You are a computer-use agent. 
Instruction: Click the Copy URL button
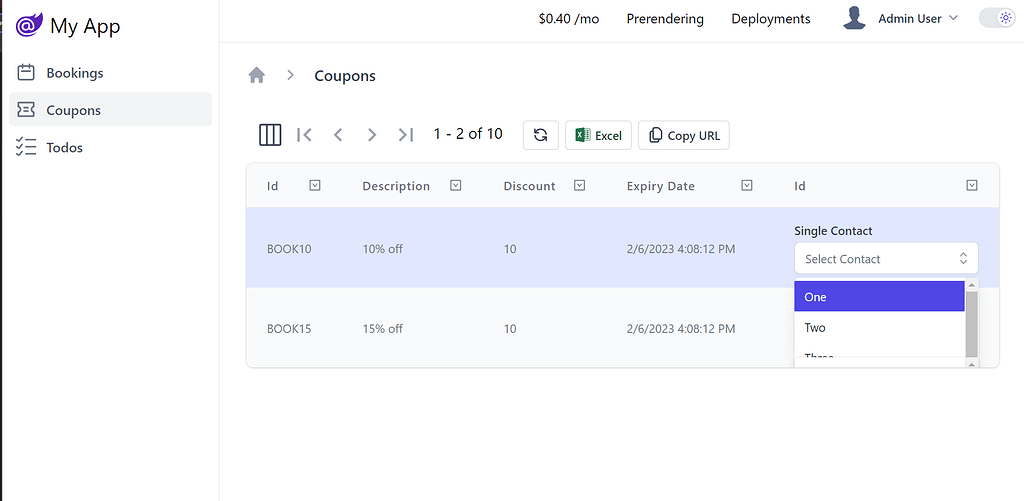[684, 135]
